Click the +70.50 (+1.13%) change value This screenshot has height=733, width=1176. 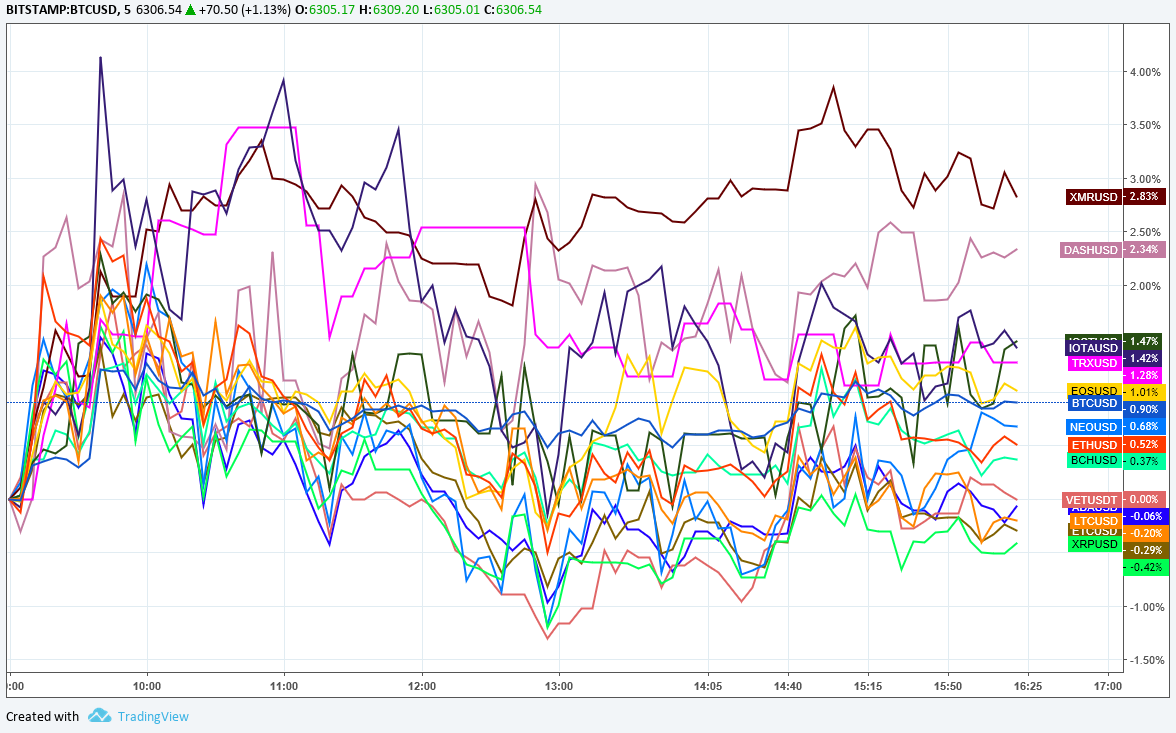(x=244, y=10)
